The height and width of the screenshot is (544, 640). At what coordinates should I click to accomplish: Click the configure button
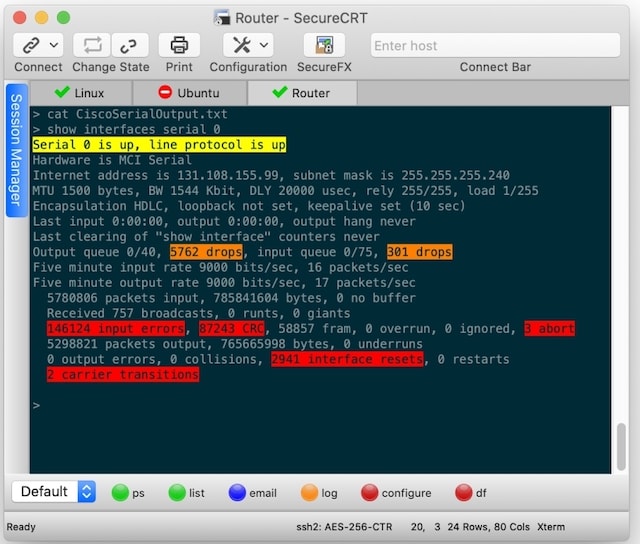coord(396,493)
